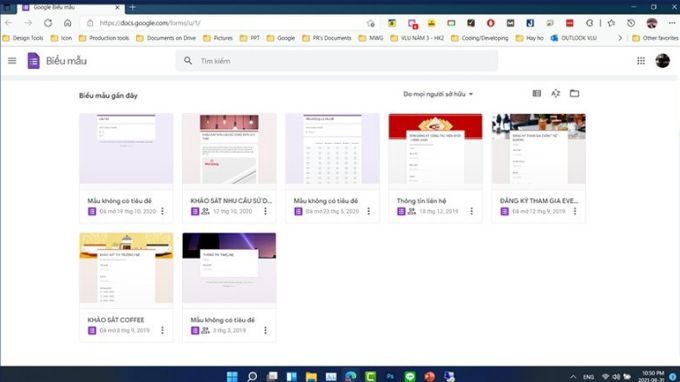Open more options for Thông tin liên hệ
The image size is (680, 382).
click(471, 211)
